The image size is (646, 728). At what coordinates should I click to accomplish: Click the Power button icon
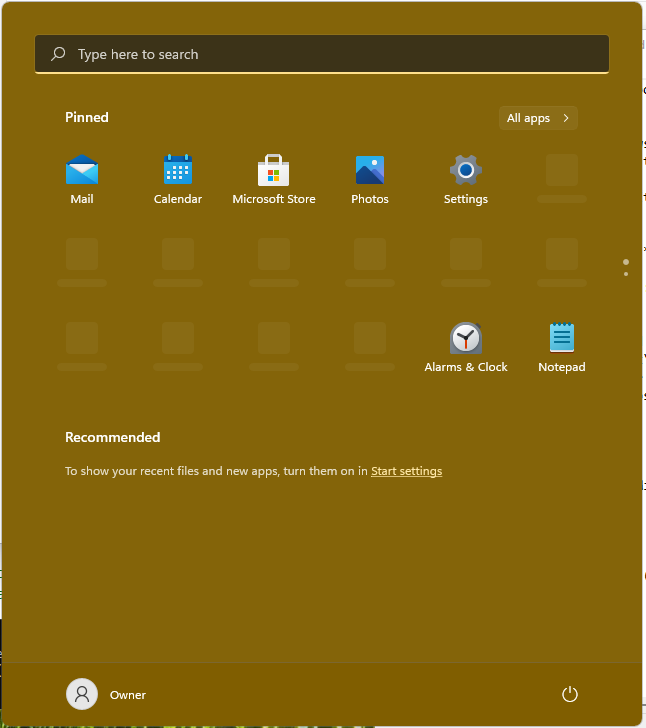[x=570, y=694]
